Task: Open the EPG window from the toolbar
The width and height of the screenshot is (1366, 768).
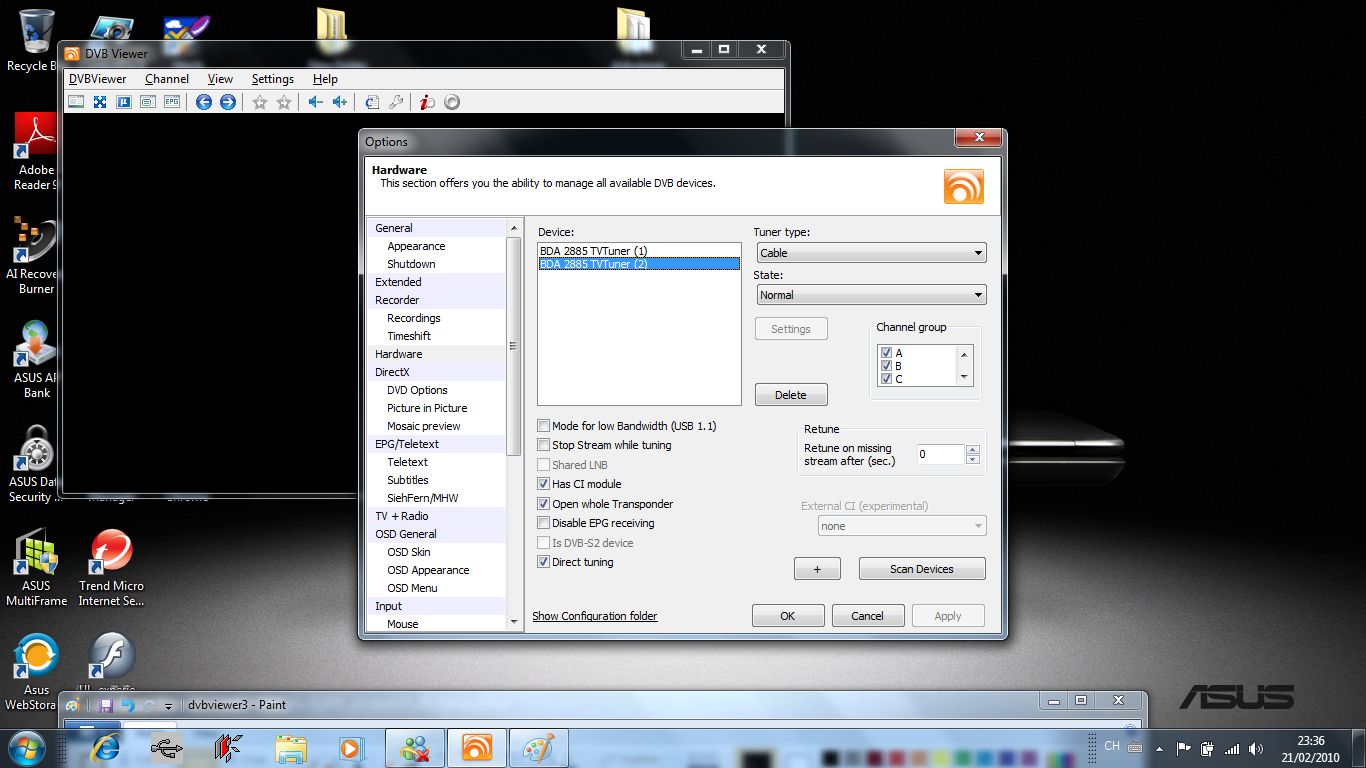Action: (x=172, y=102)
